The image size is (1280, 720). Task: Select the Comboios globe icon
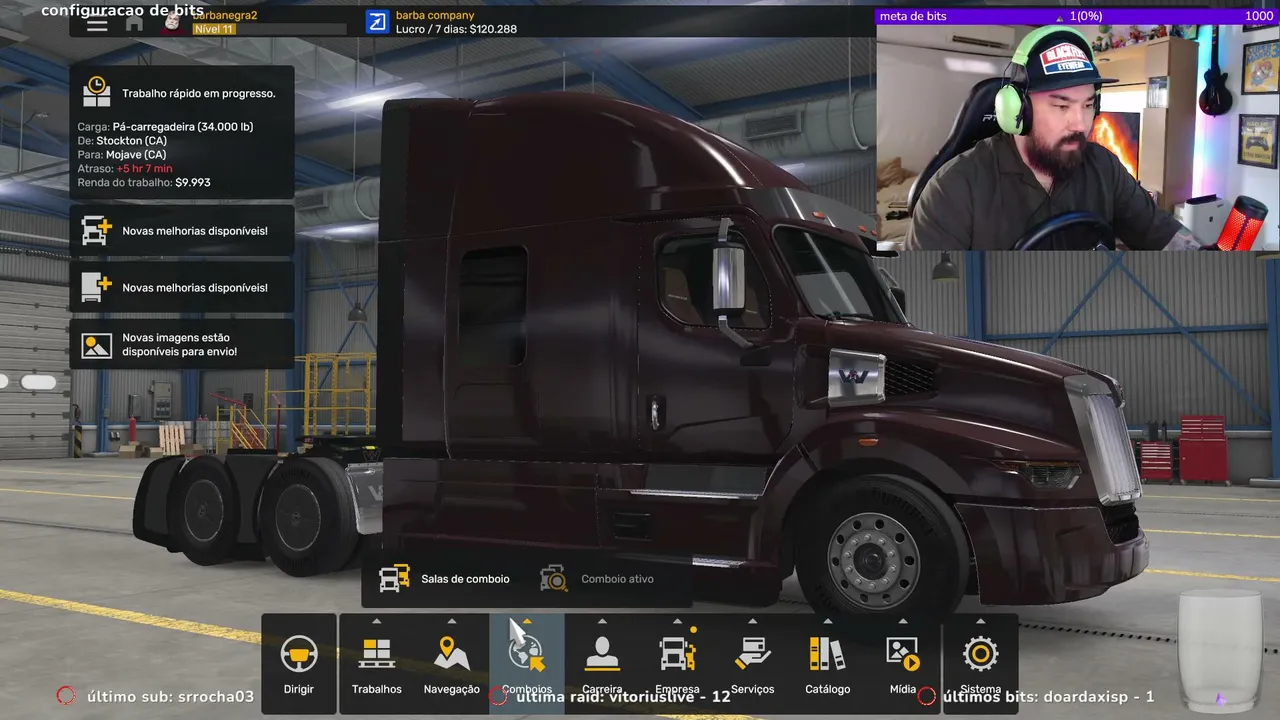527,653
